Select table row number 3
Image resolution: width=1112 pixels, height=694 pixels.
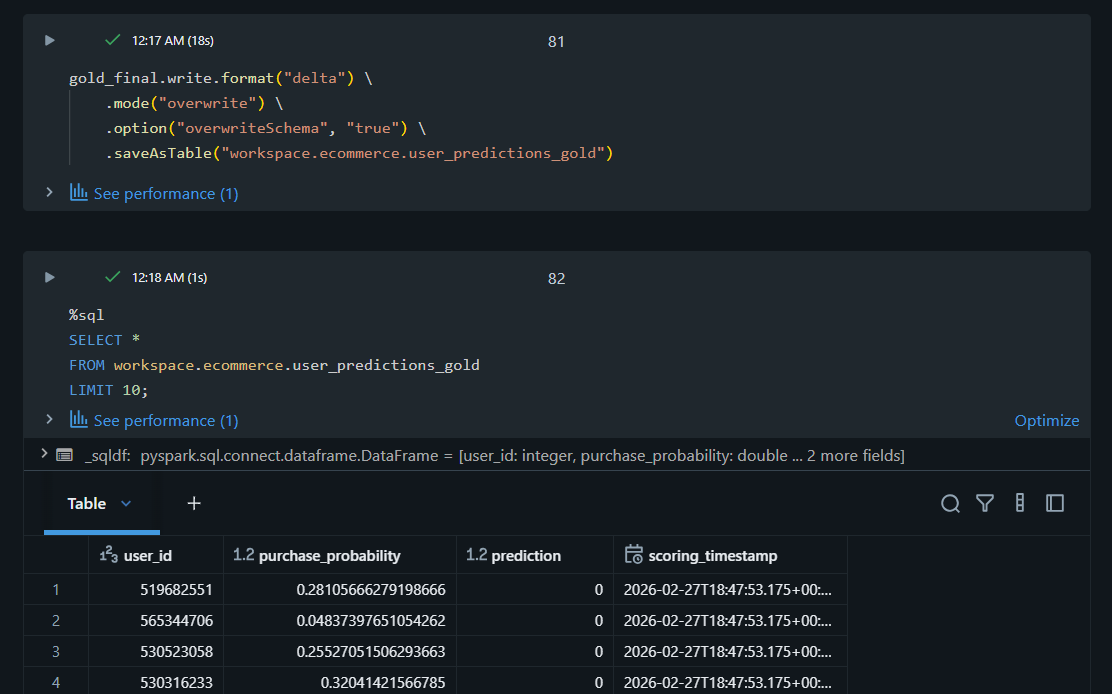(56, 651)
